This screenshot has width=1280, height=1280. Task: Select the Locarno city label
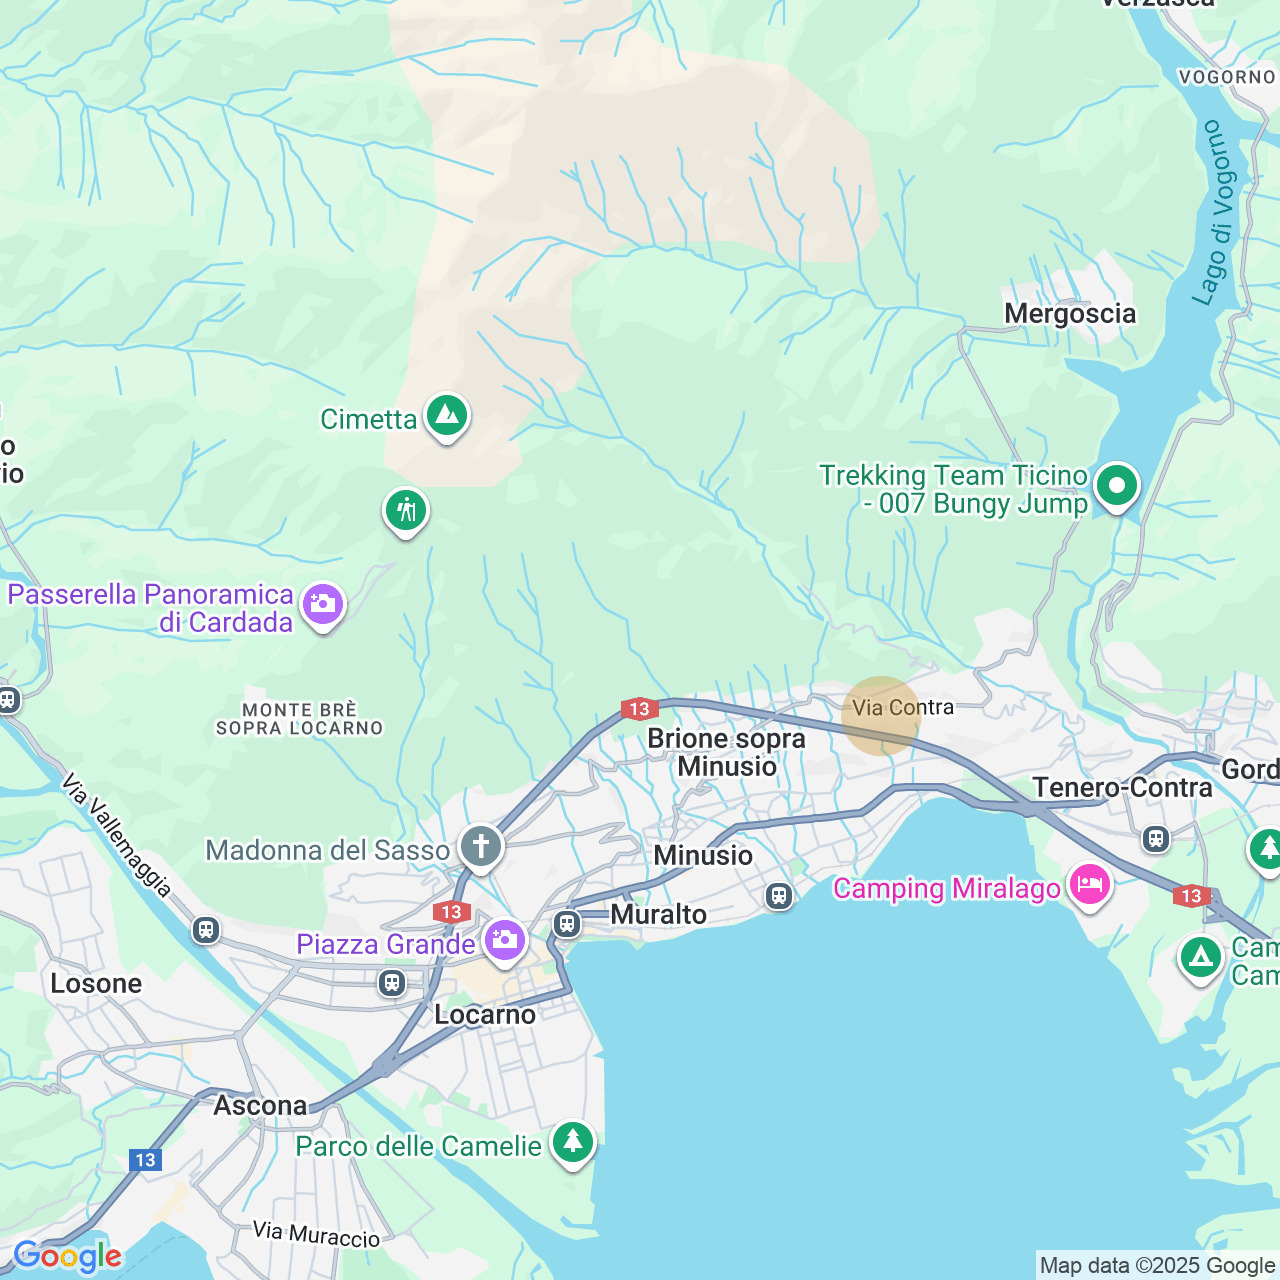pyautogui.click(x=485, y=1014)
